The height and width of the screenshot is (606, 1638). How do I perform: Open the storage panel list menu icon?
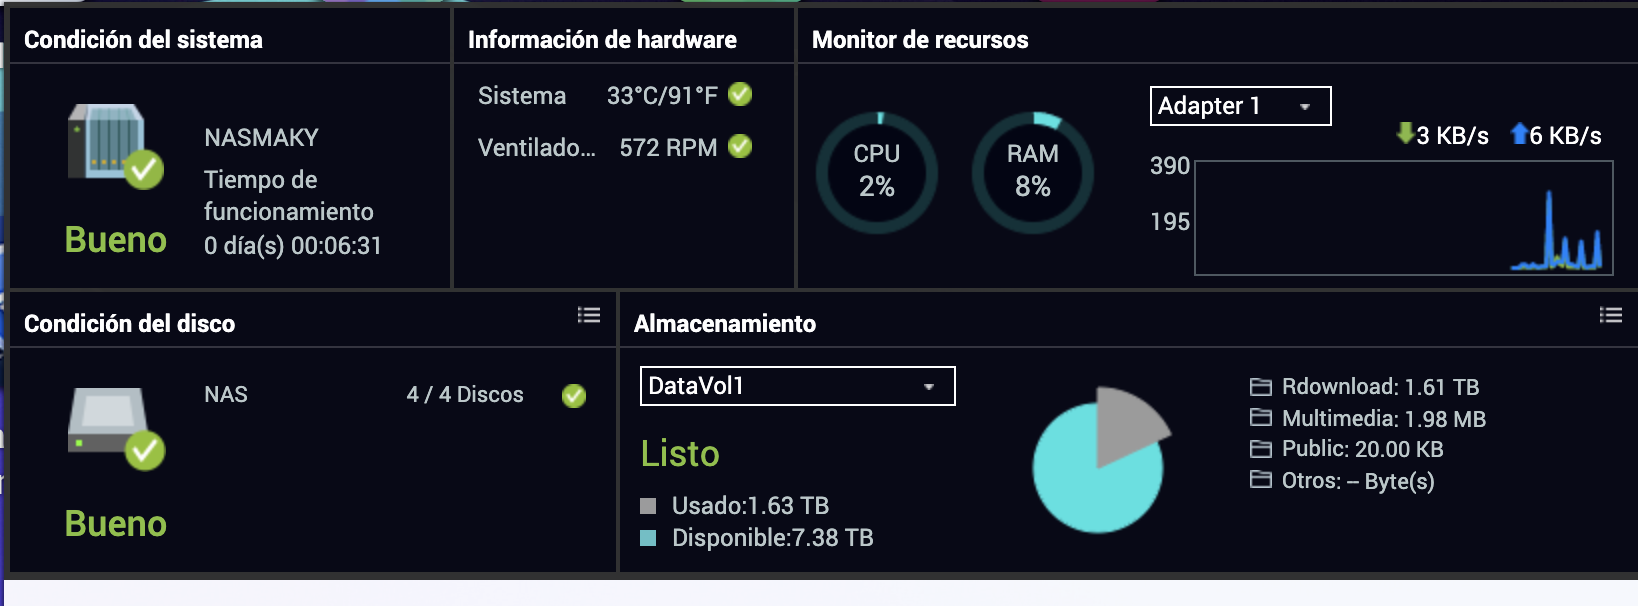[x=1610, y=315]
